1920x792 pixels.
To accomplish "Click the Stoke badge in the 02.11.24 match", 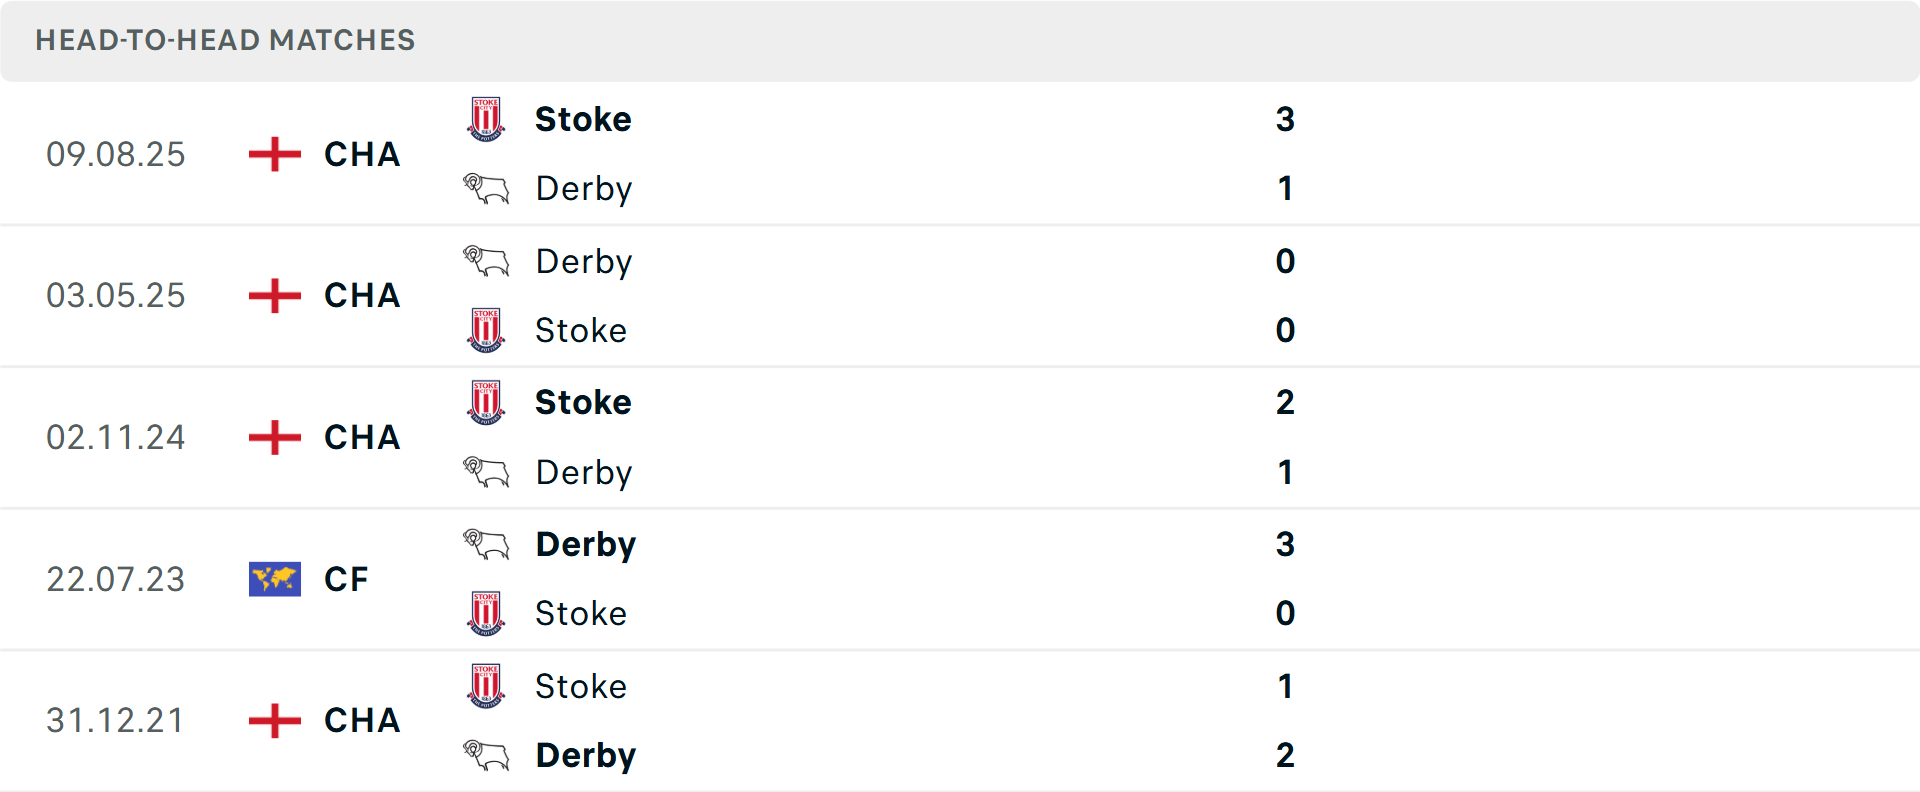I will pyautogui.click(x=486, y=402).
